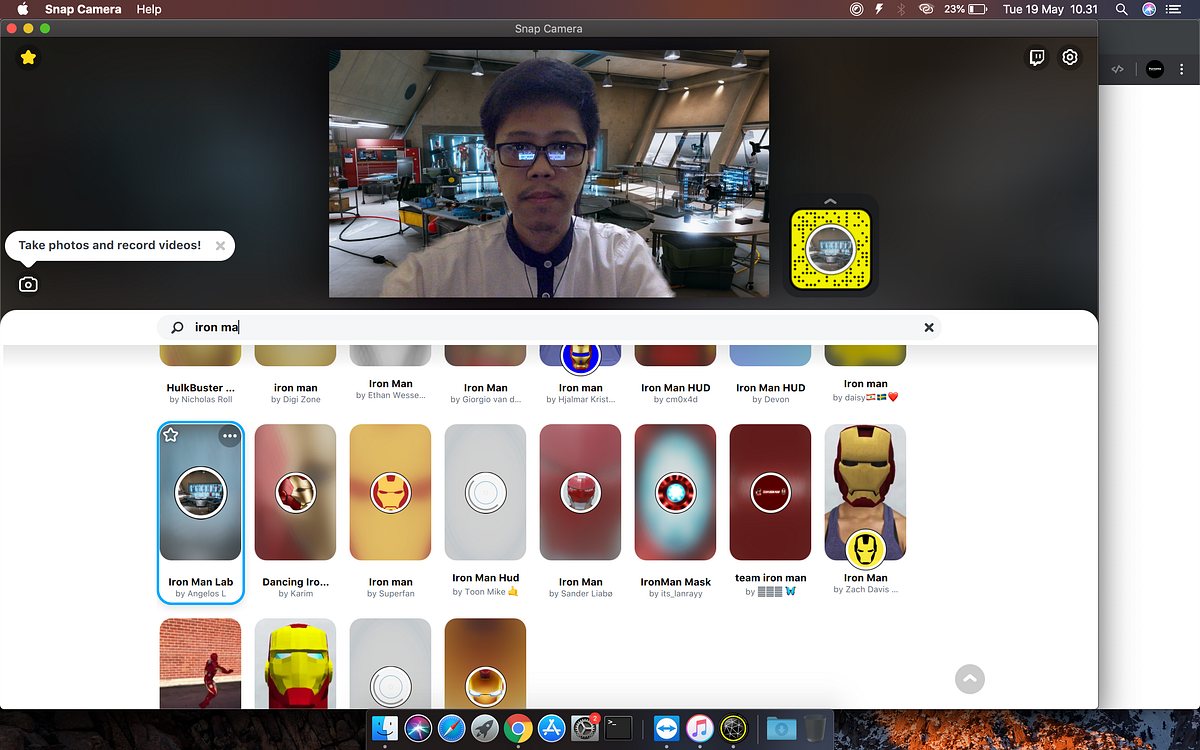Open Finder from the dock
The height and width of the screenshot is (750, 1200).
[x=385, y=728]
